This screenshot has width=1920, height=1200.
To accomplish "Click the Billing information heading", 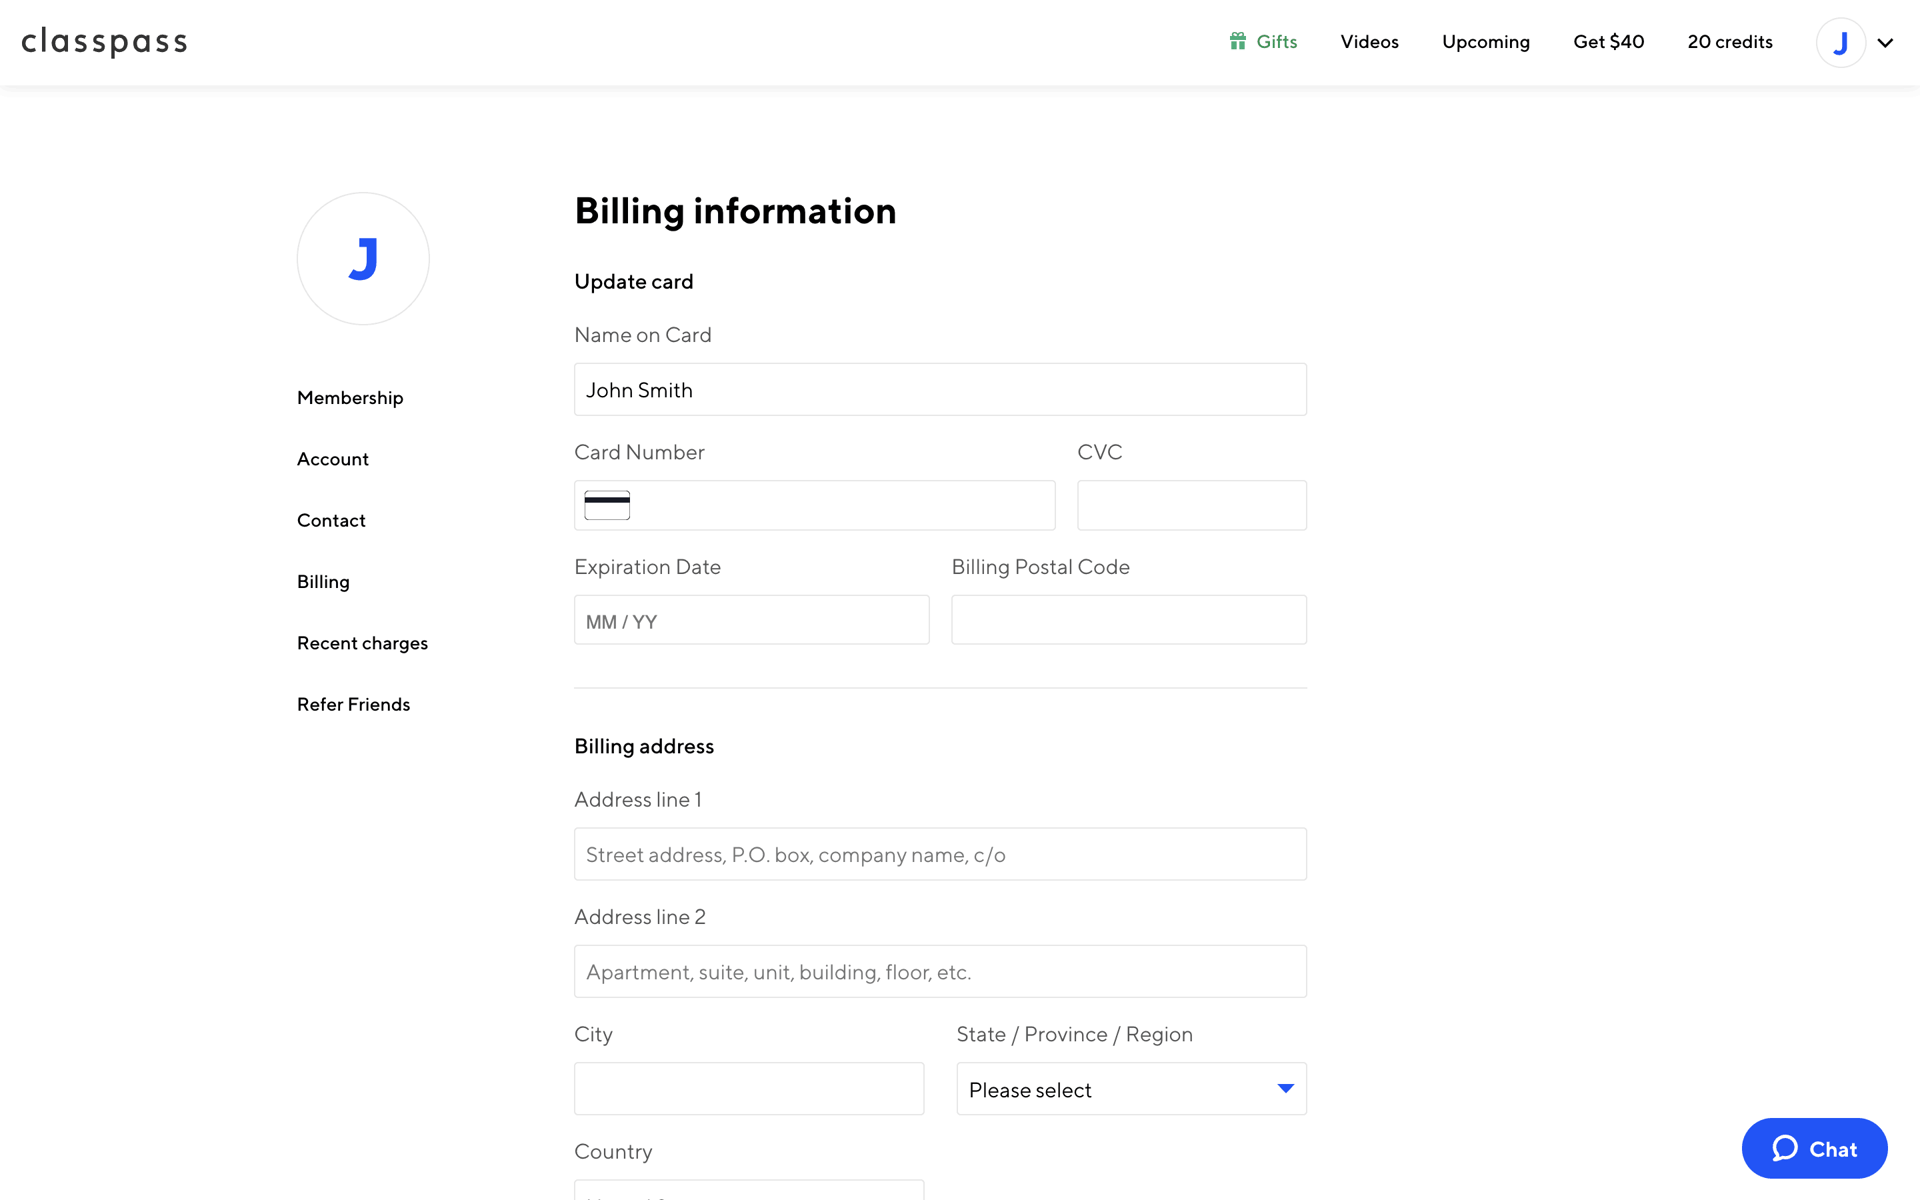I will click(x=735, y=211).
